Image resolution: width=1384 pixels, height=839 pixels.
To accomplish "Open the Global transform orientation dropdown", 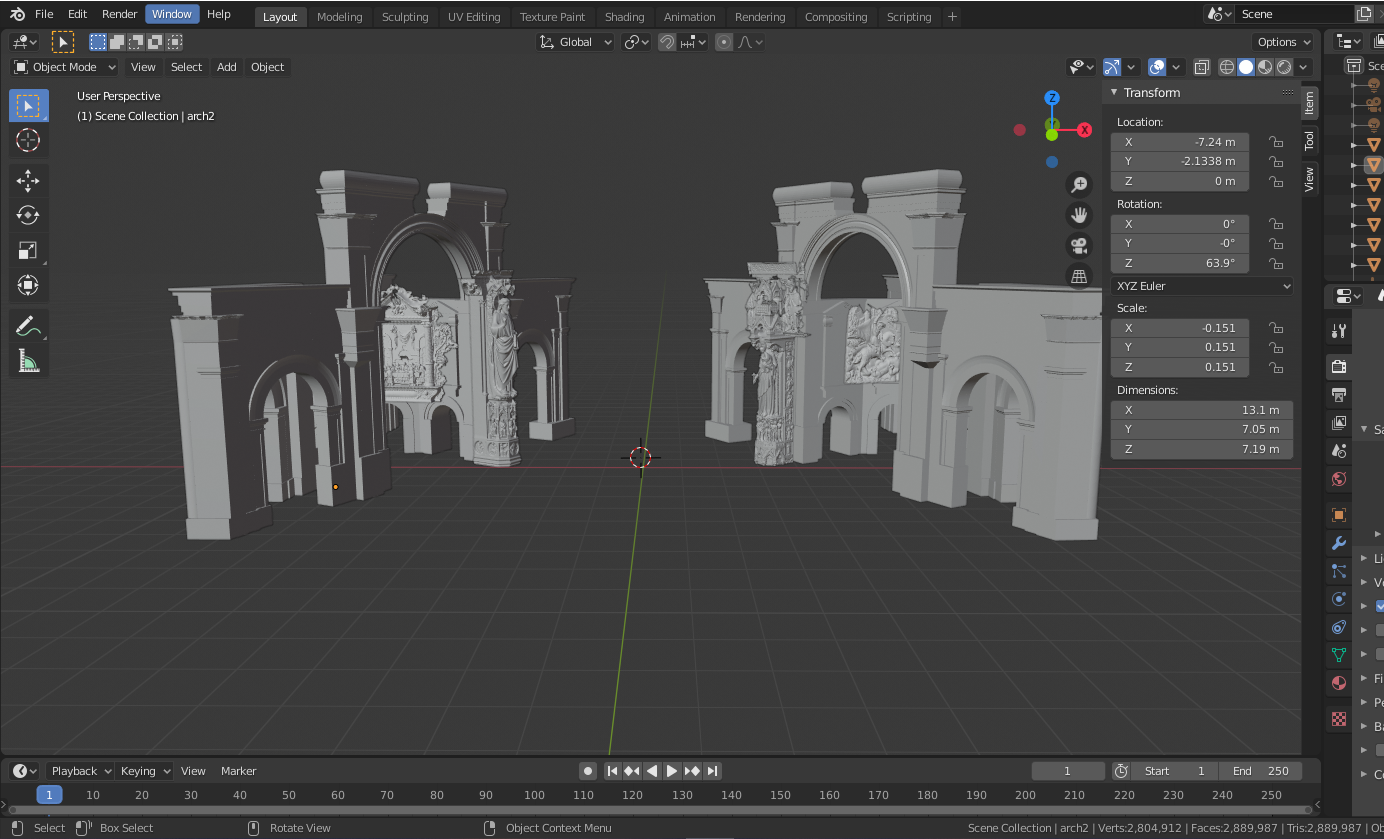I will pos(576,42).
